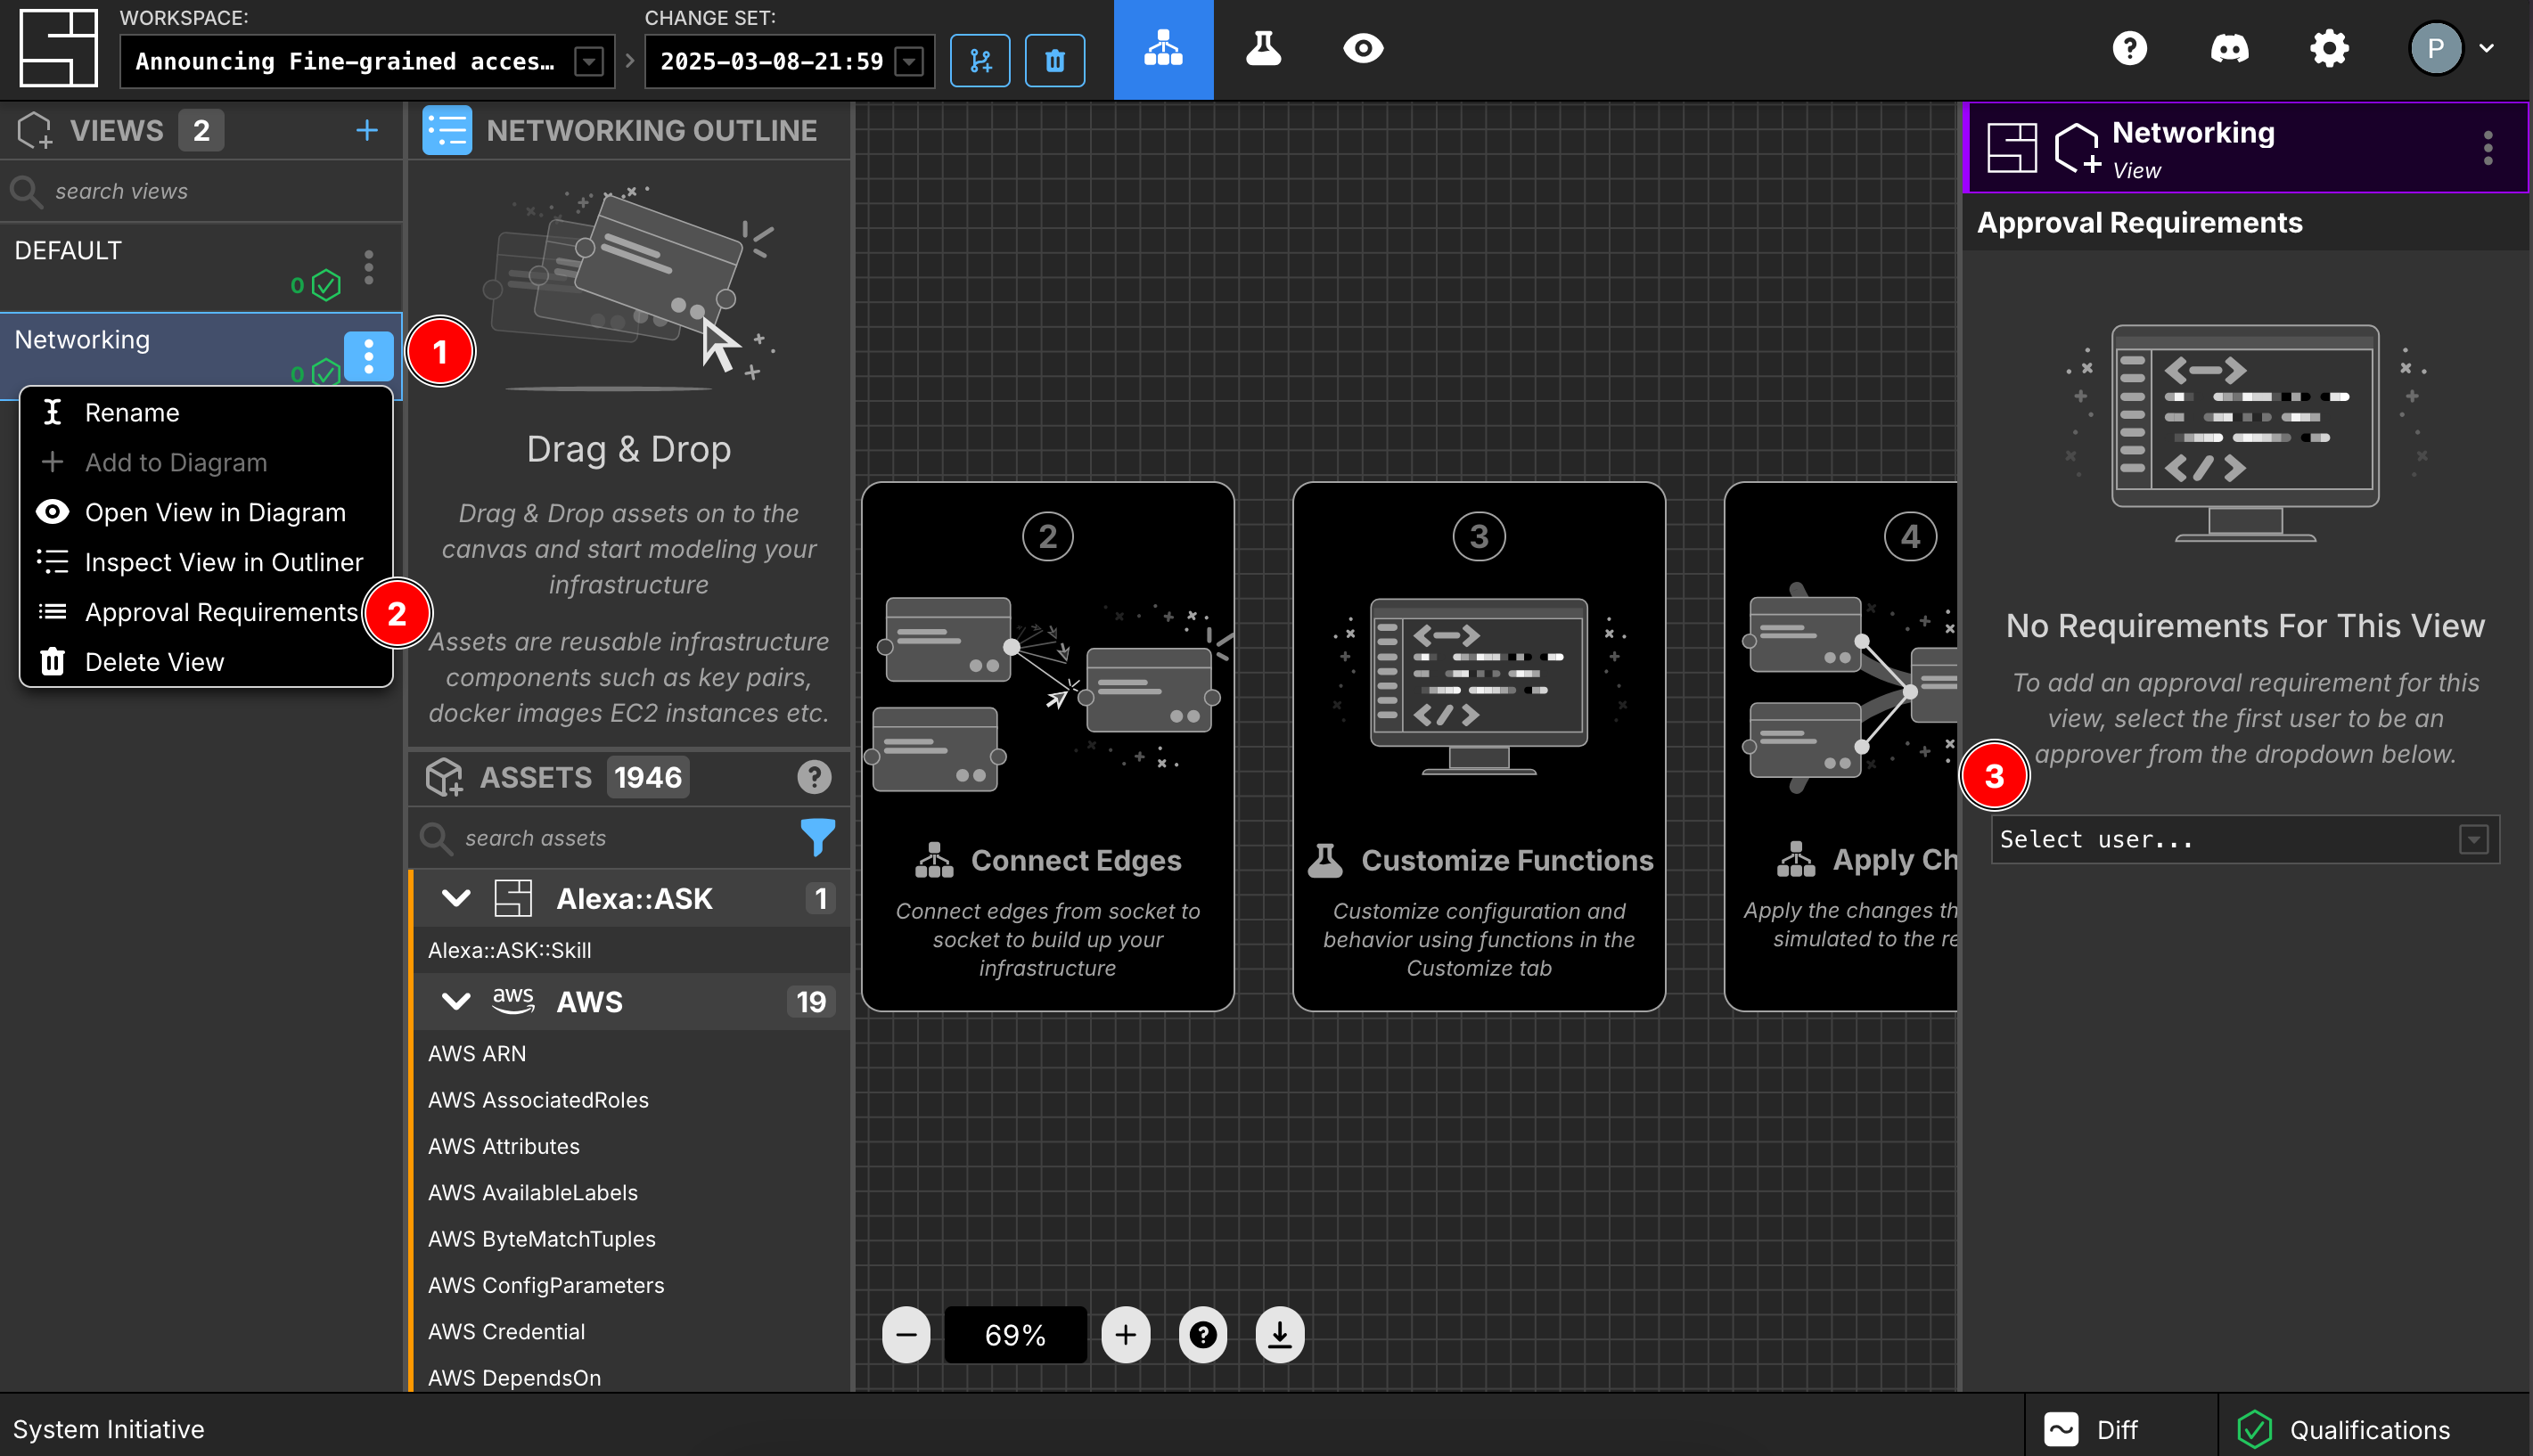The height and width of the screenshot is (1456, 2533).
Task: Click the views search magnifier icon
Action: click(25, 191)
